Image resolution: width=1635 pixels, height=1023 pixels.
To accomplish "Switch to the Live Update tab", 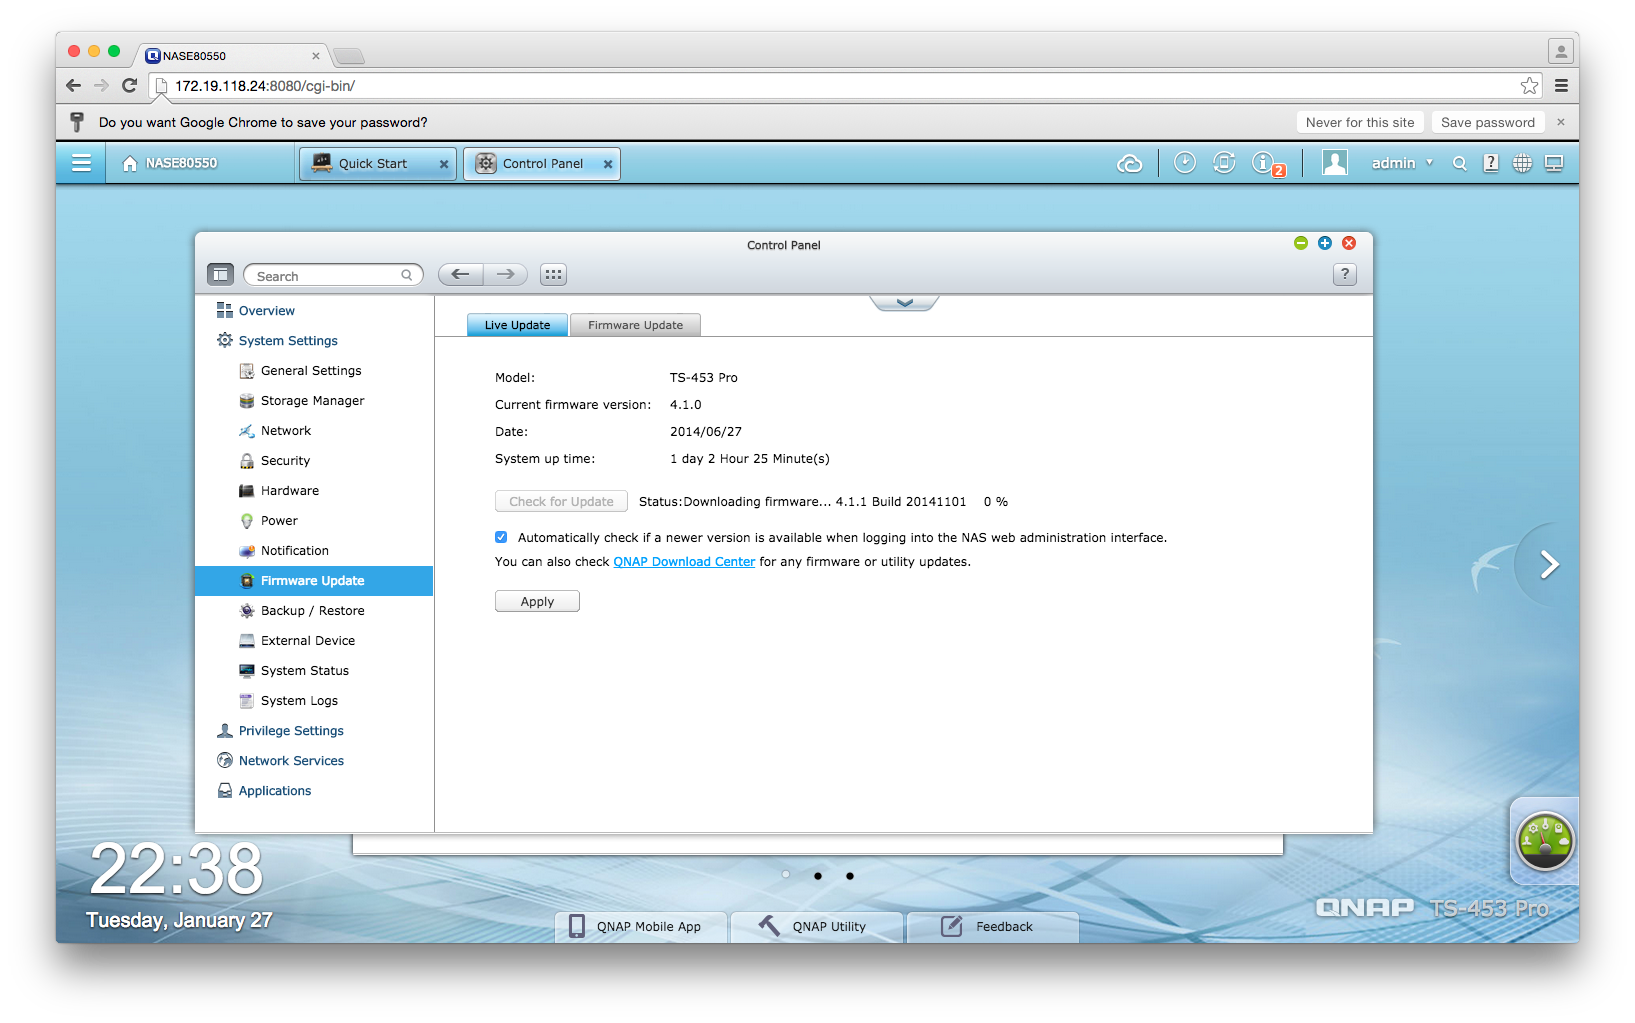I will tap(517, 325).
